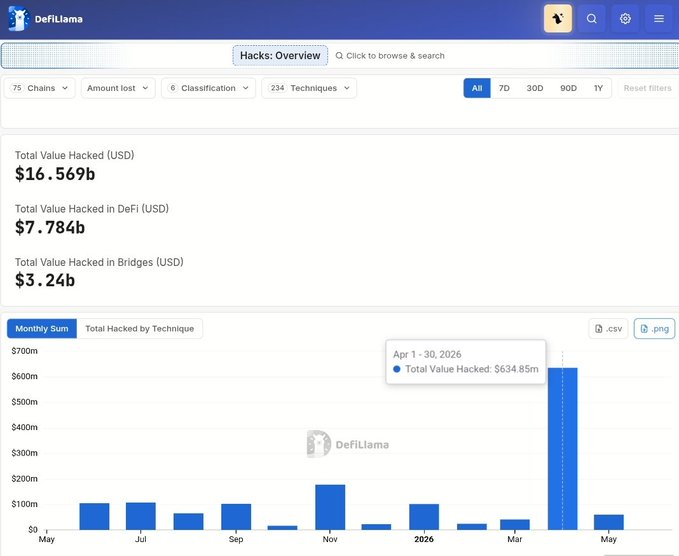Click the file icon on the .png button
Screen dimensions: 679x556
pyautogui.click(x=644, y=329)
